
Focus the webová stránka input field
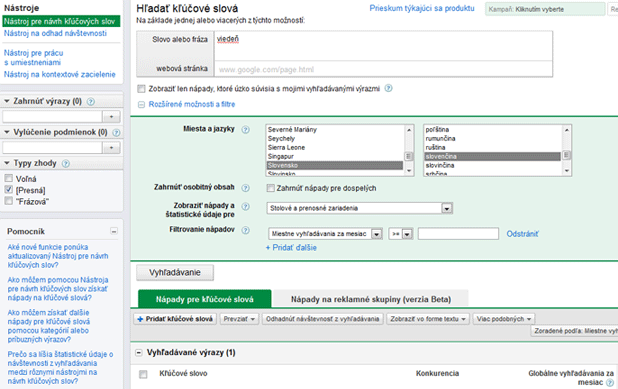coord(383,69)
